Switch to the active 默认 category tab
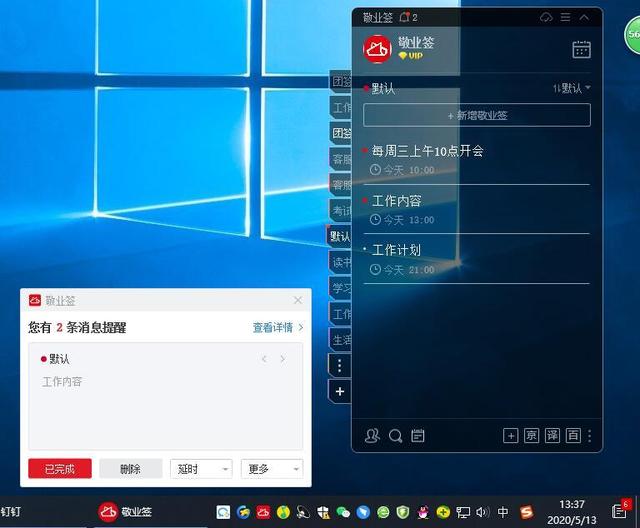The width and height of the screenshot is (640, 528). [x=340, y=236]
